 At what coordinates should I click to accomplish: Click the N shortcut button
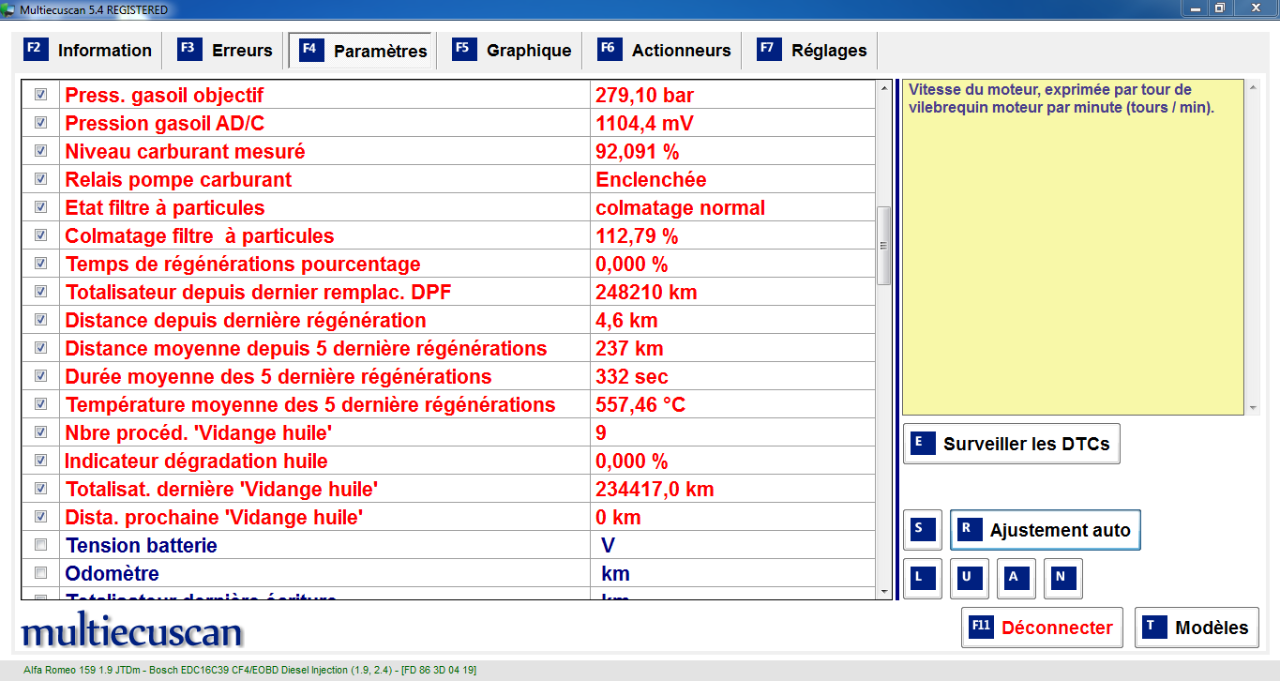tap(1063, 578)
